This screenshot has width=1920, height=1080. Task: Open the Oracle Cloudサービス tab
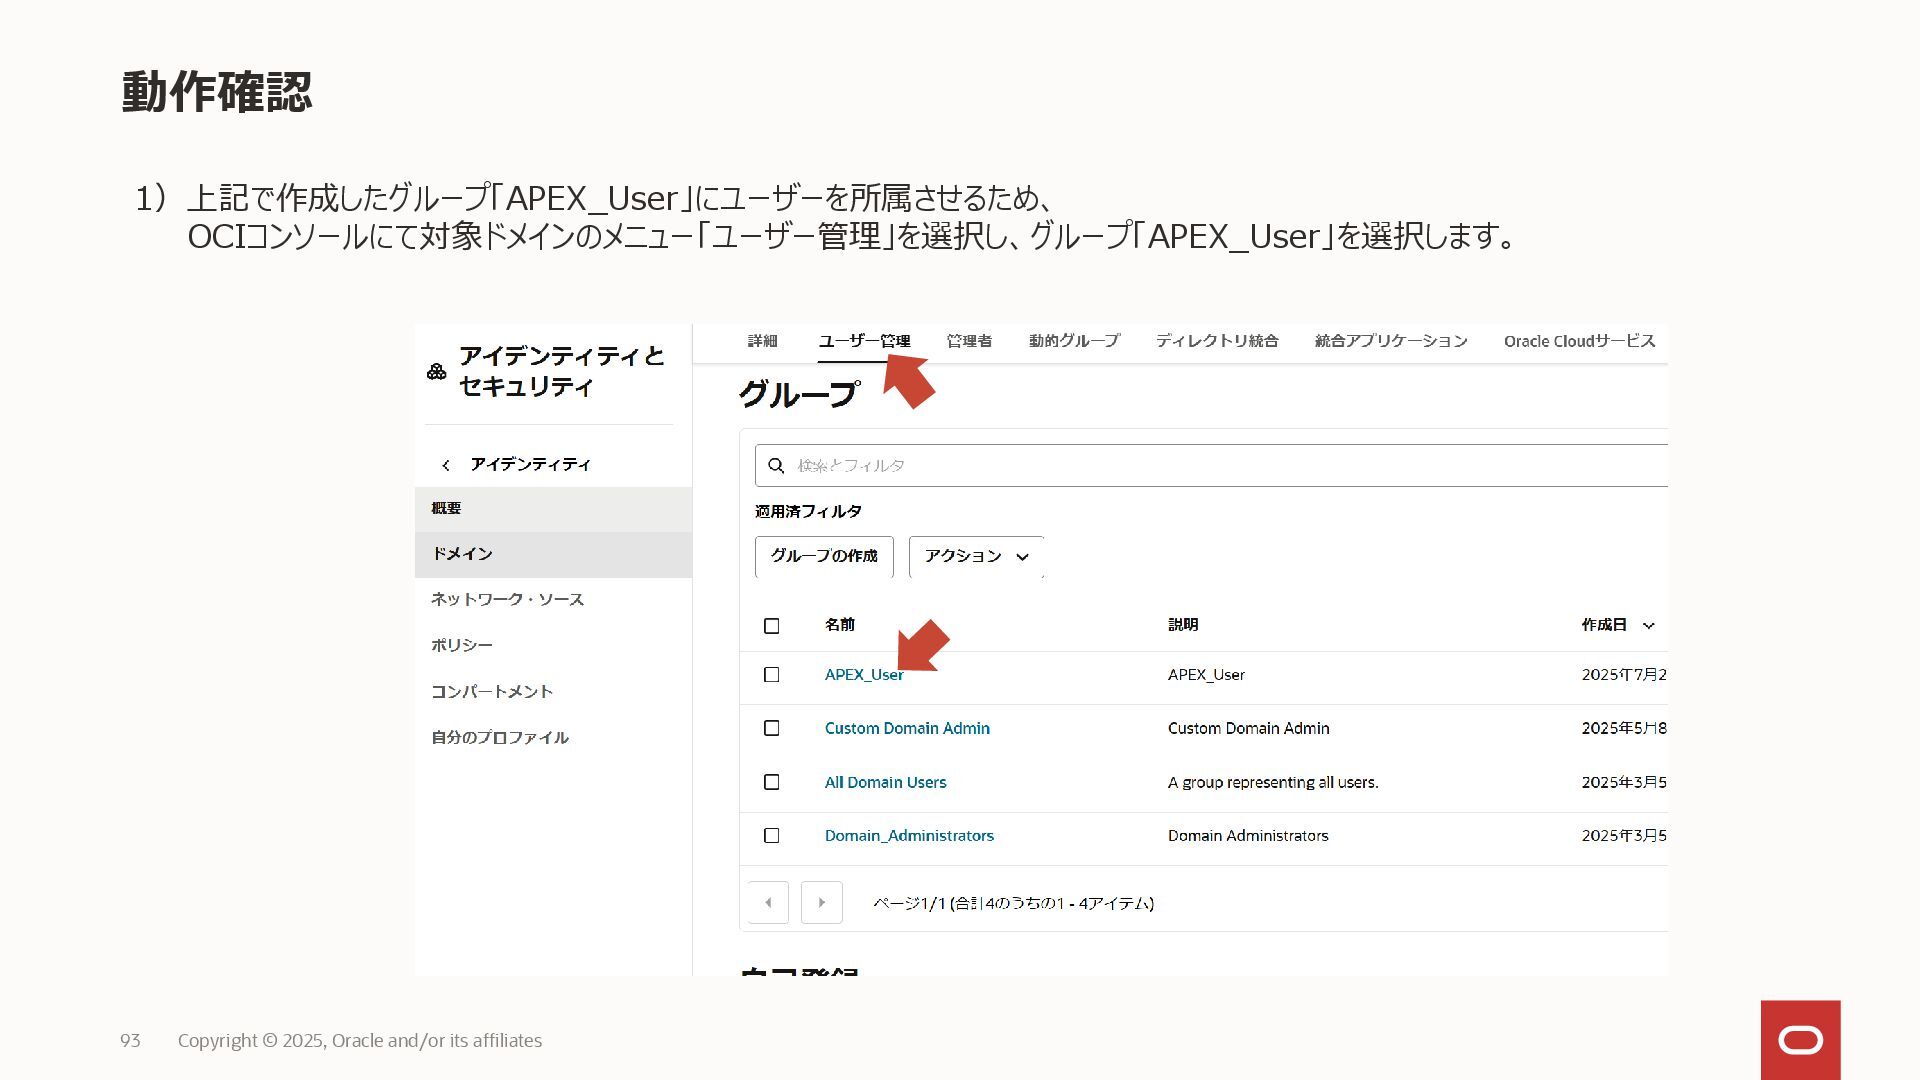pyautogui.click(x=1580, y=341)
